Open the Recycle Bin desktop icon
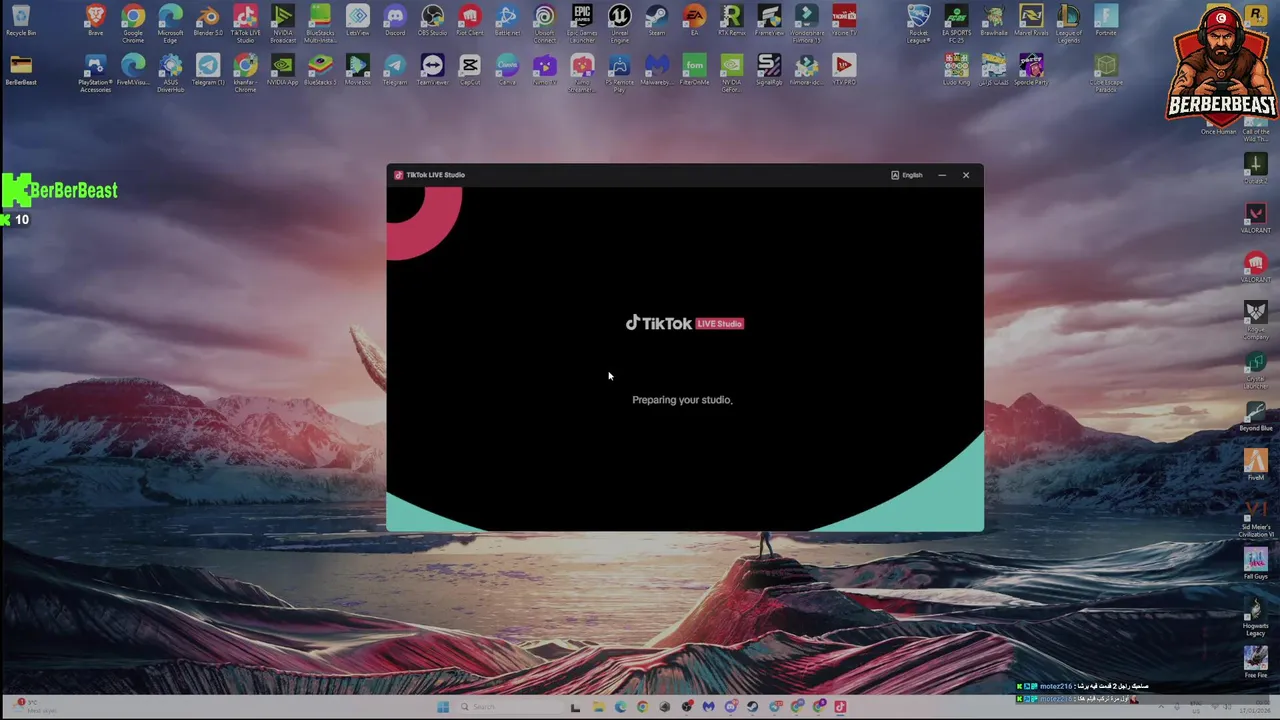The width and height of the screenshot is (1280, 720). pyautogui.click(x=20, y=21)
